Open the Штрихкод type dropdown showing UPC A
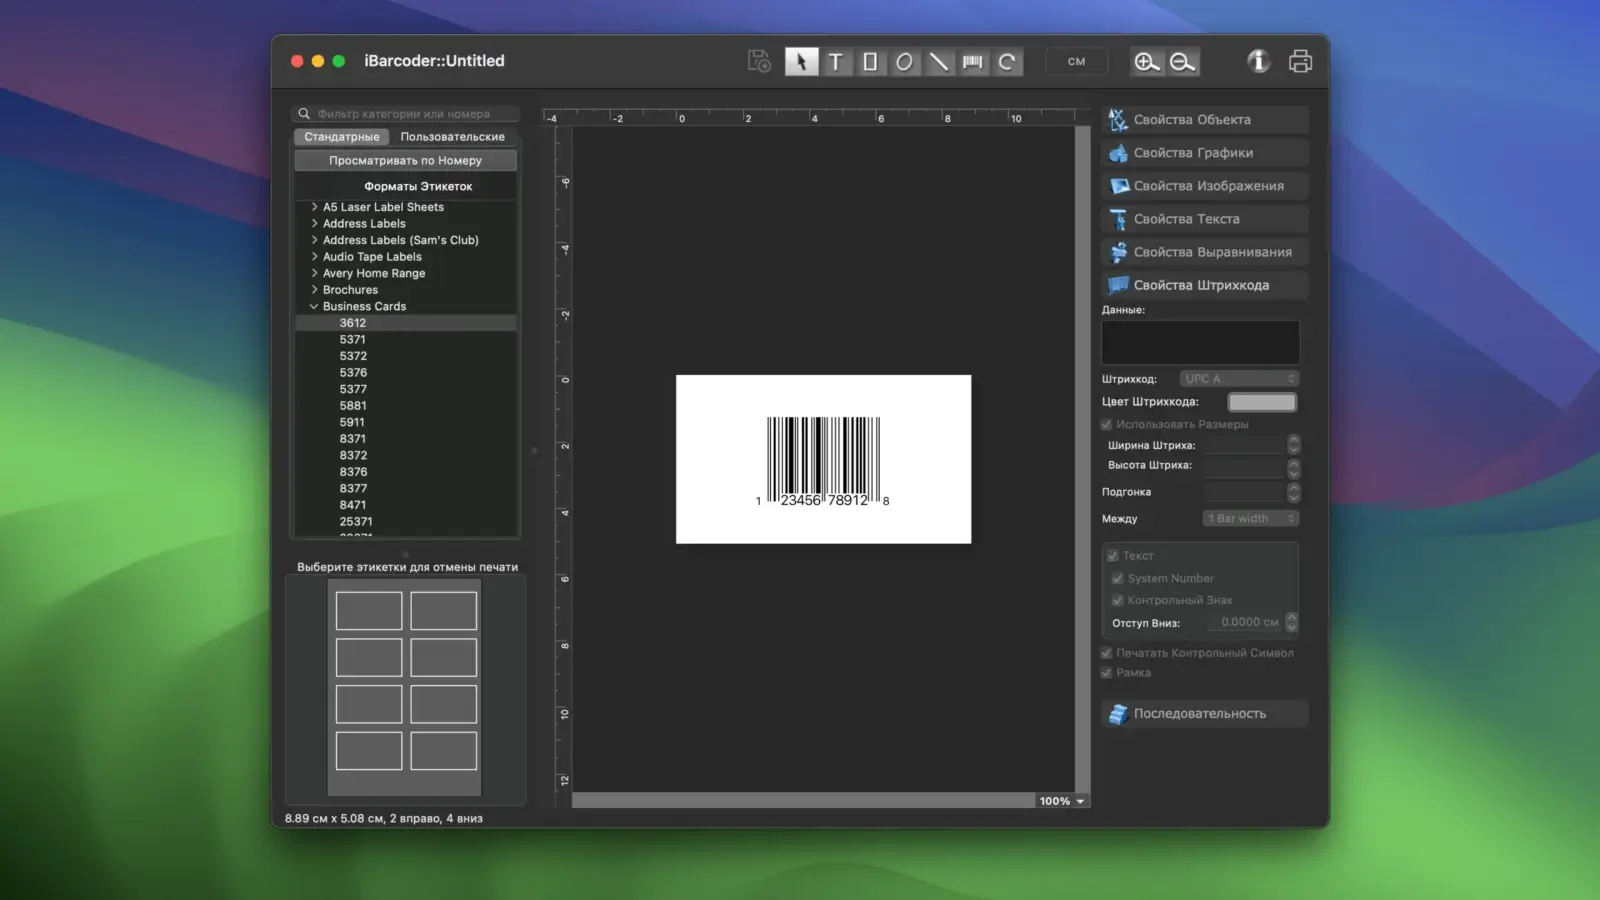 tap(1239, 378)
